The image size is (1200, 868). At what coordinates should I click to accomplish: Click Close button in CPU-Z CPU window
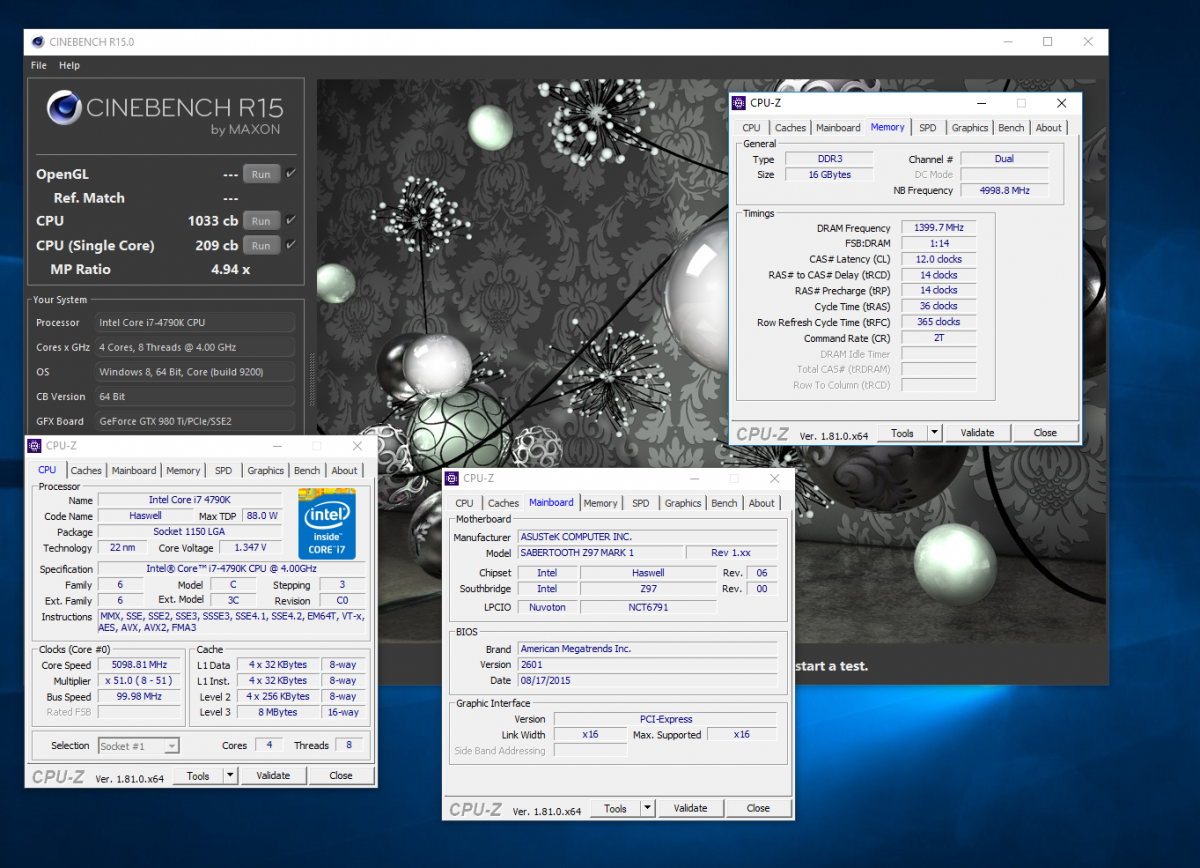click(x=341, y=775)
